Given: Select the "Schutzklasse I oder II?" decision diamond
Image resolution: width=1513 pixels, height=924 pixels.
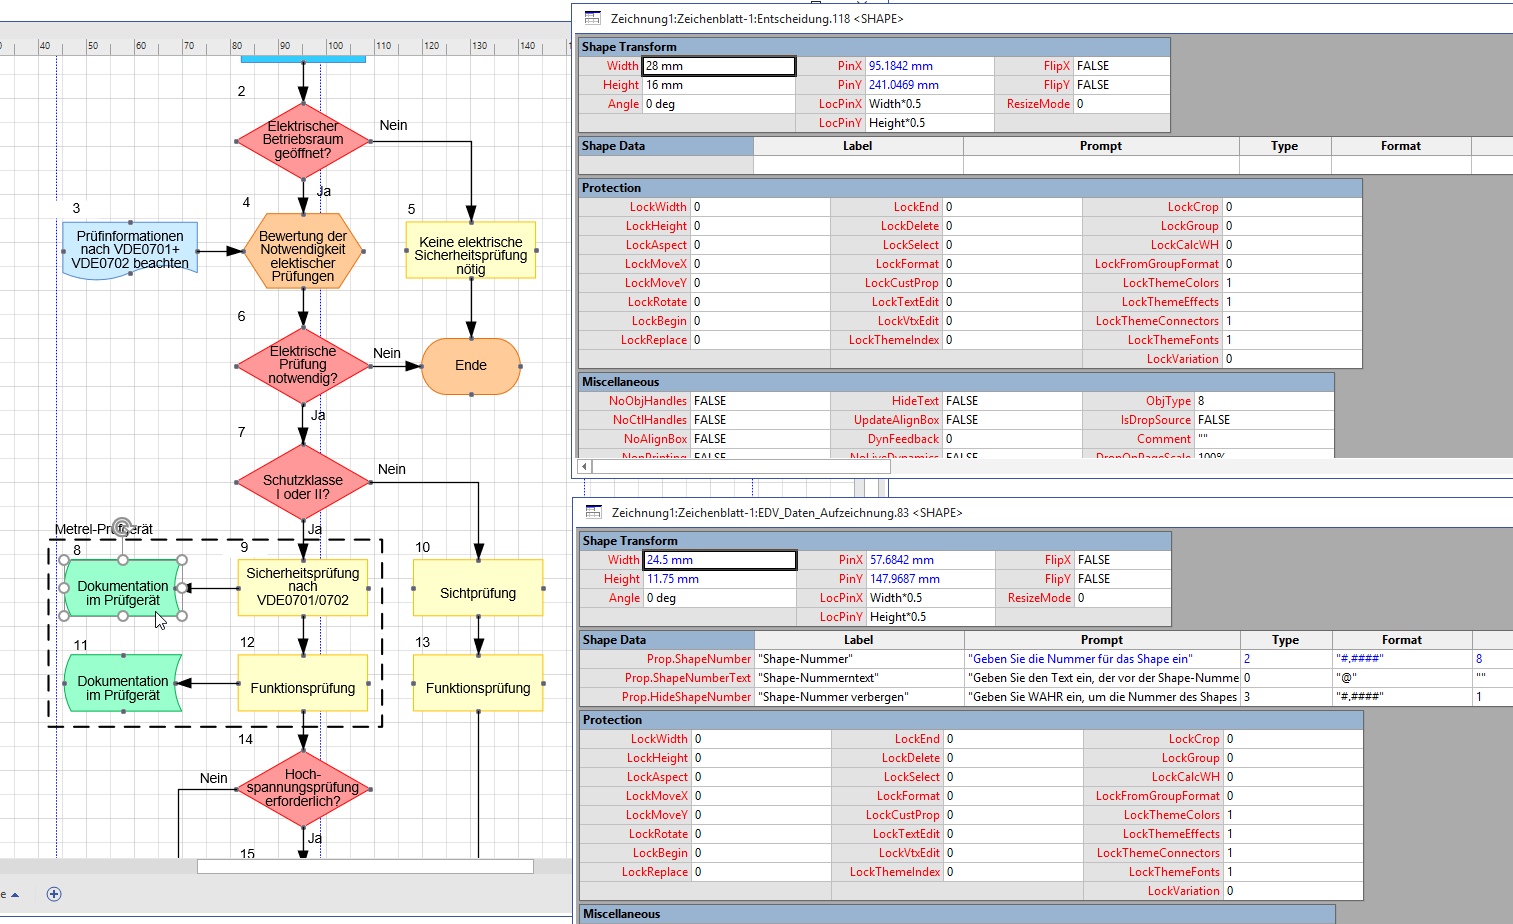Looking at the screenshot, I should 303,486.
